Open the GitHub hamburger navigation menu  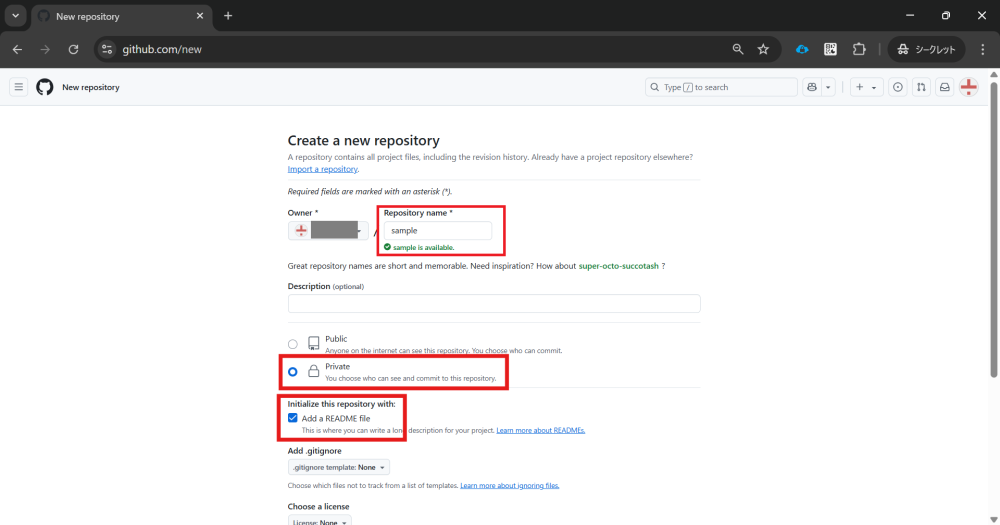18,87
